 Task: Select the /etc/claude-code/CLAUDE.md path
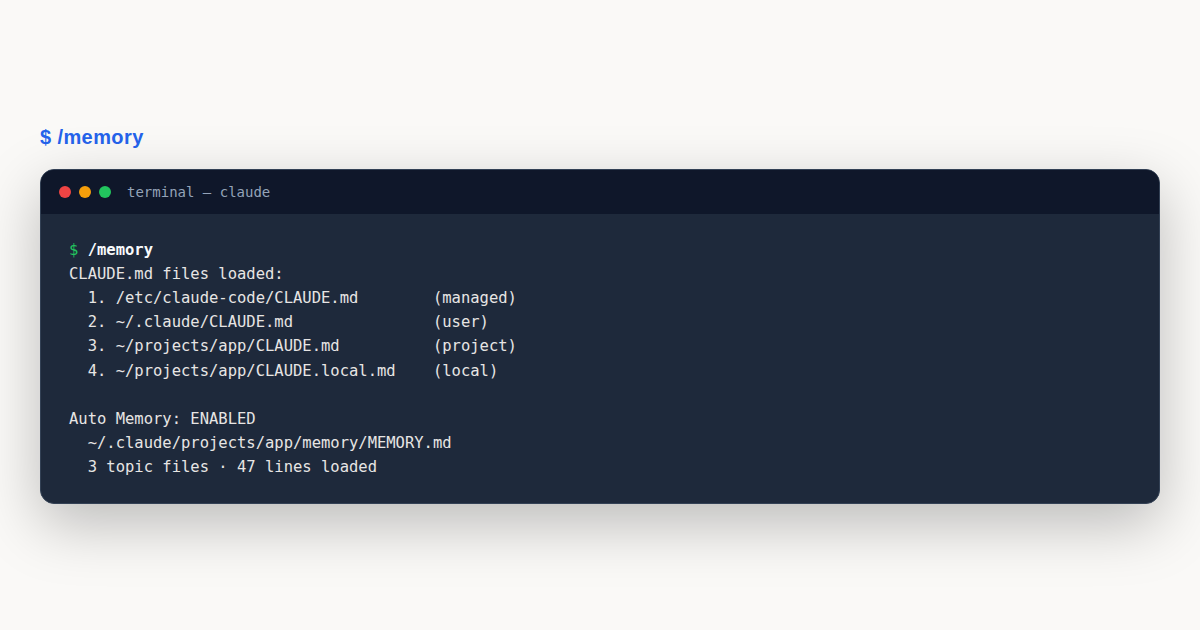point(237,298)
